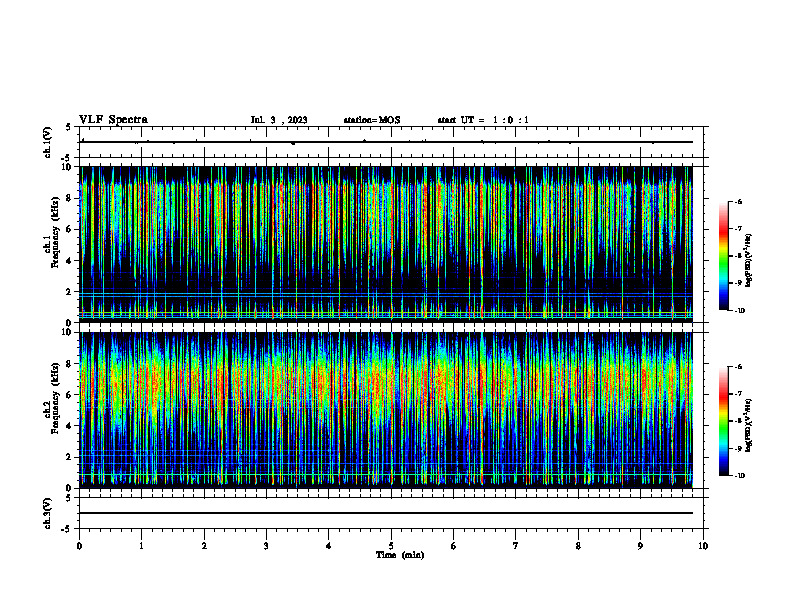792x612 pixels.
Task: Click the "start UT = 1:0:1" text
Action: coord(483,120)
